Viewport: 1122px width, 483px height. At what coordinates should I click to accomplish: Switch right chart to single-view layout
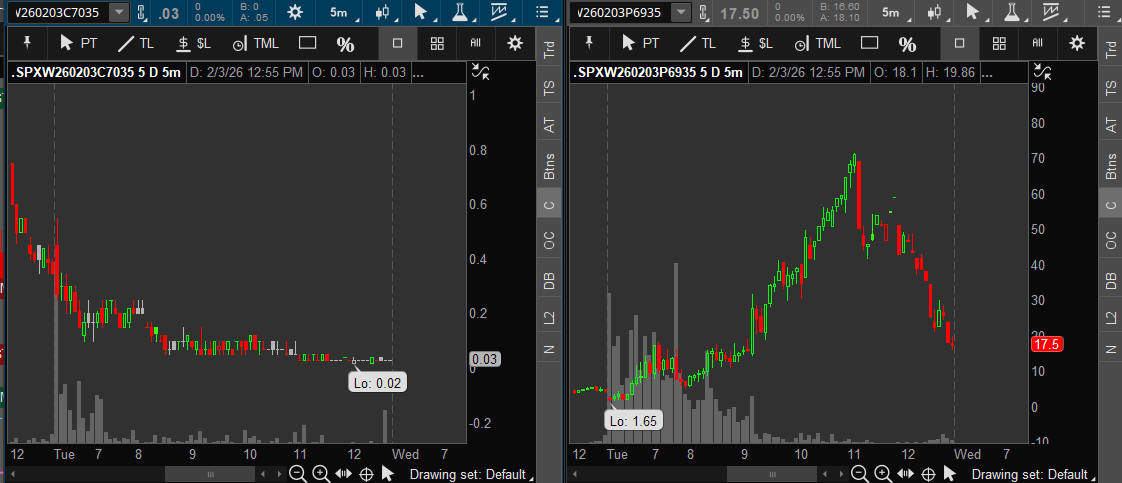pos(958,44)
